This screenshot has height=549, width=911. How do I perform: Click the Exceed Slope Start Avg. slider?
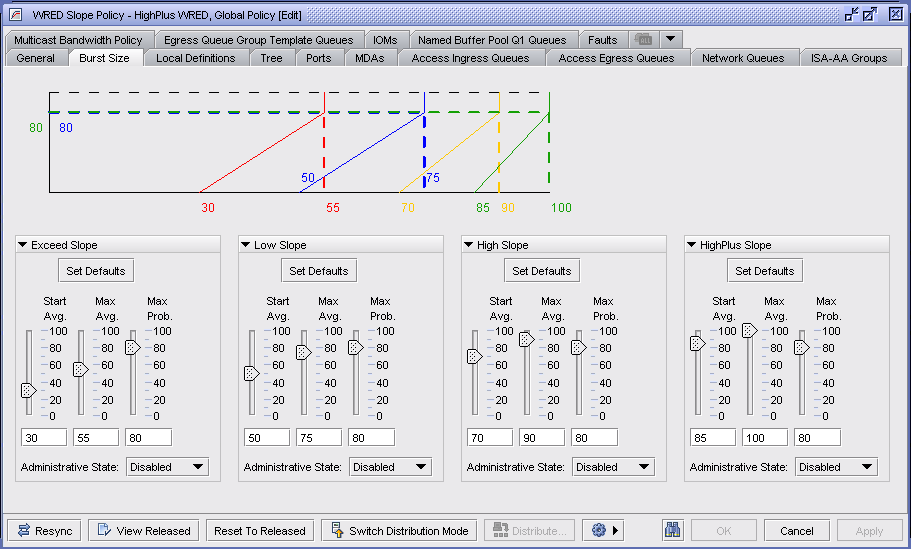(28, 390)
